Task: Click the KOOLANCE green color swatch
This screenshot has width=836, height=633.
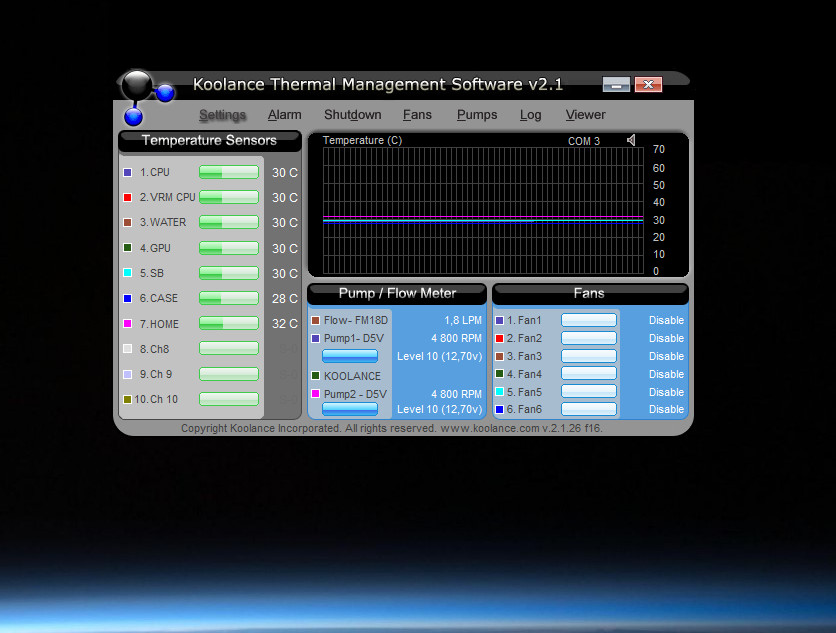Action: [315, 375]
